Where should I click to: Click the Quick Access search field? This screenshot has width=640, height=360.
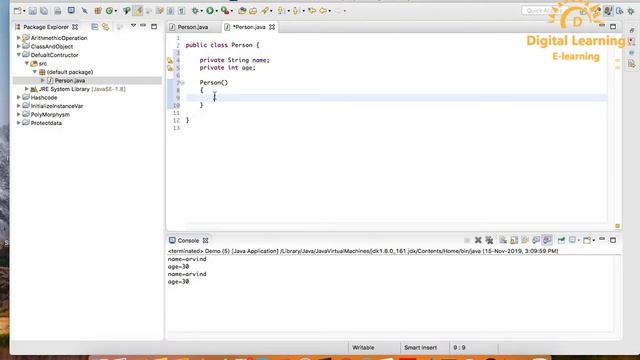(x=543, y=11)
